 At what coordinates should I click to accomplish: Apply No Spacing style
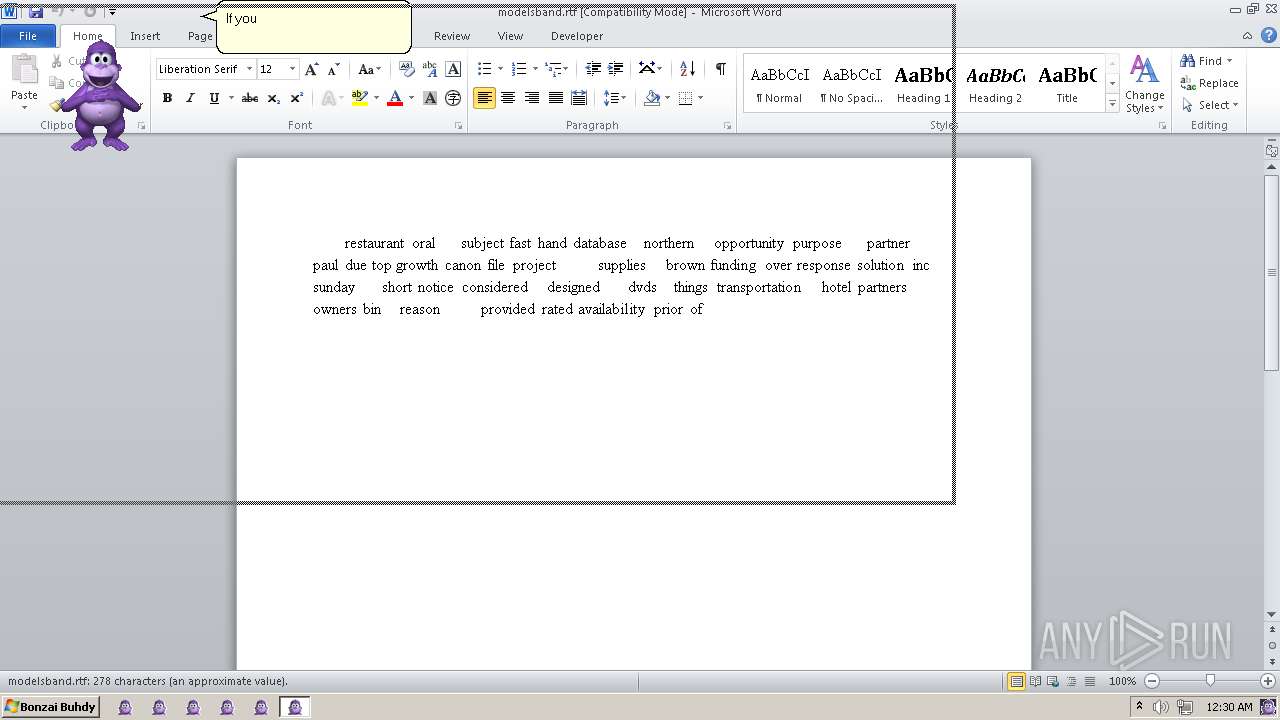coord(851,84)
